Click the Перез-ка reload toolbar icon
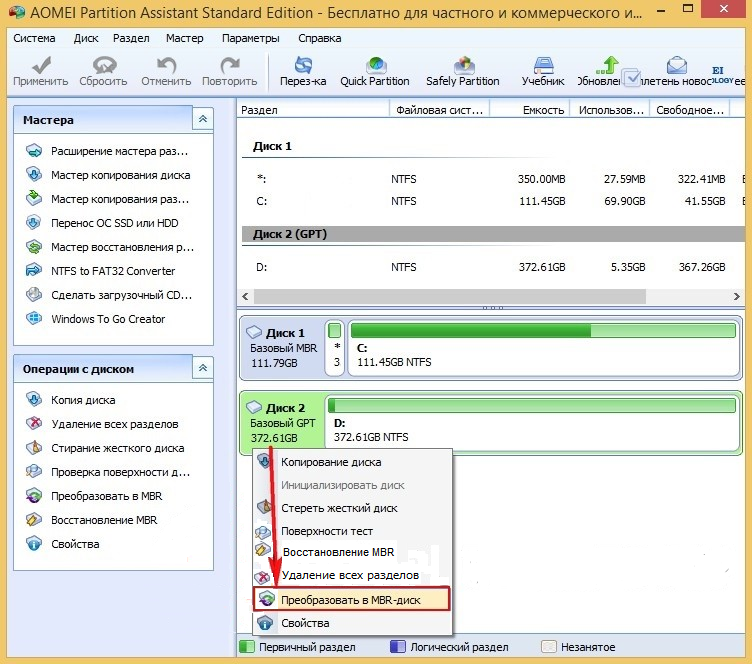The image size is (752, 664). click(x=303, y=65)
